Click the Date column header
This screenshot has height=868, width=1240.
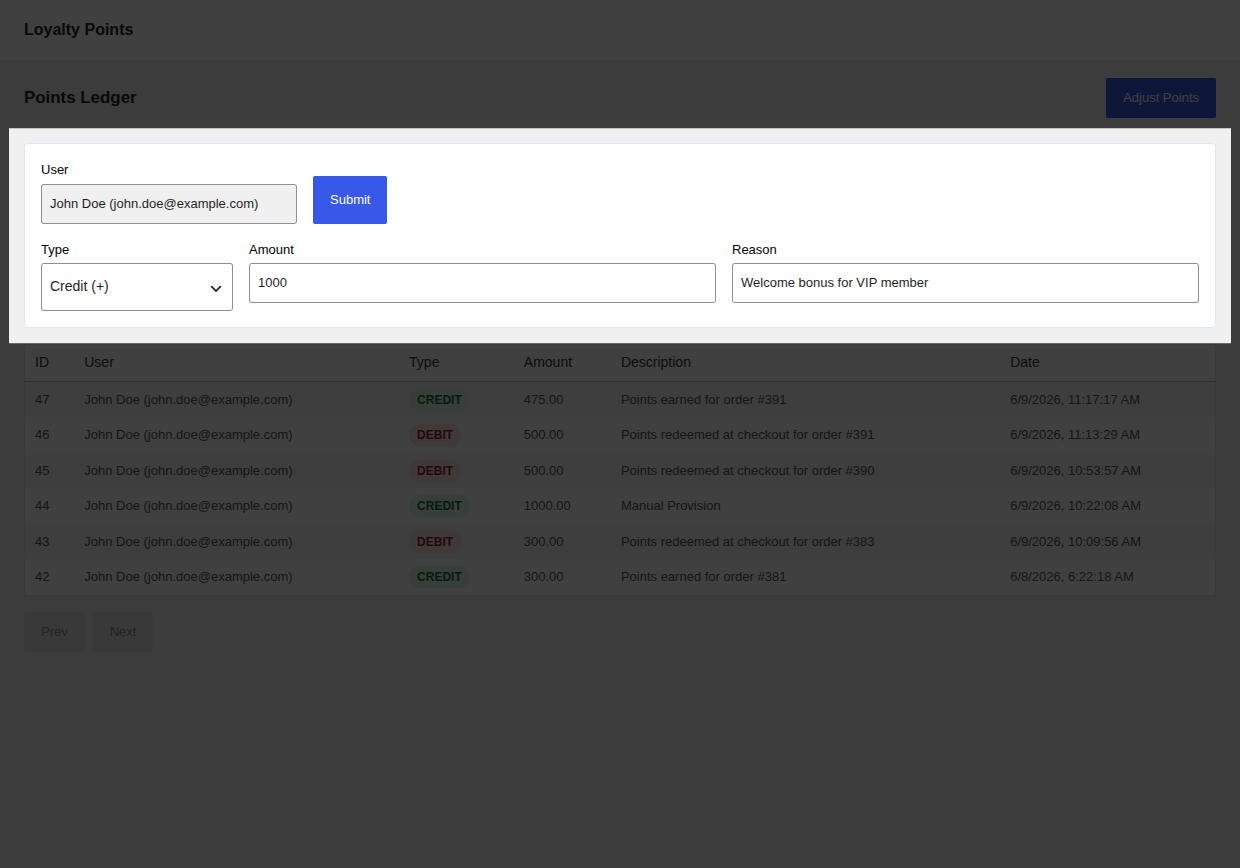click(x=1025, y=362)
